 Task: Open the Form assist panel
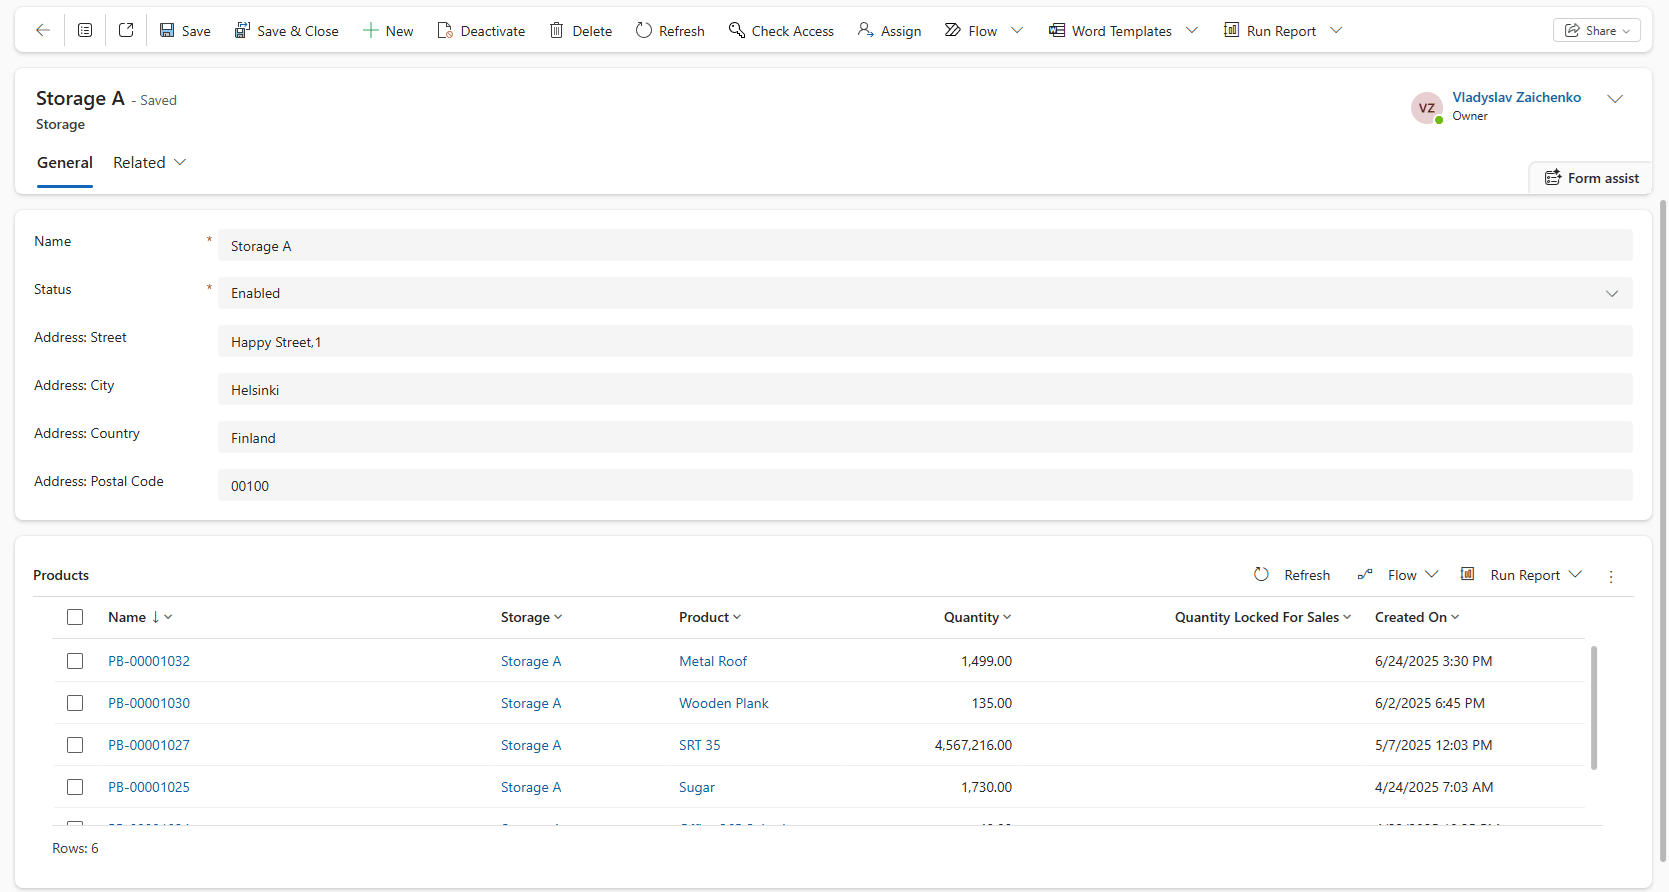pyautogui.click(x=1591, y=178)
